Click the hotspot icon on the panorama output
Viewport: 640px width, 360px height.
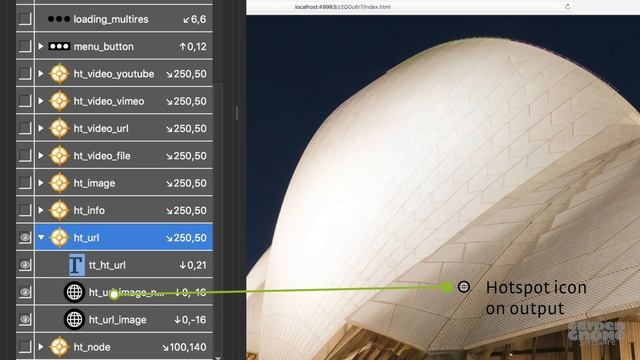pyautogui.click(x=463, y=287)
